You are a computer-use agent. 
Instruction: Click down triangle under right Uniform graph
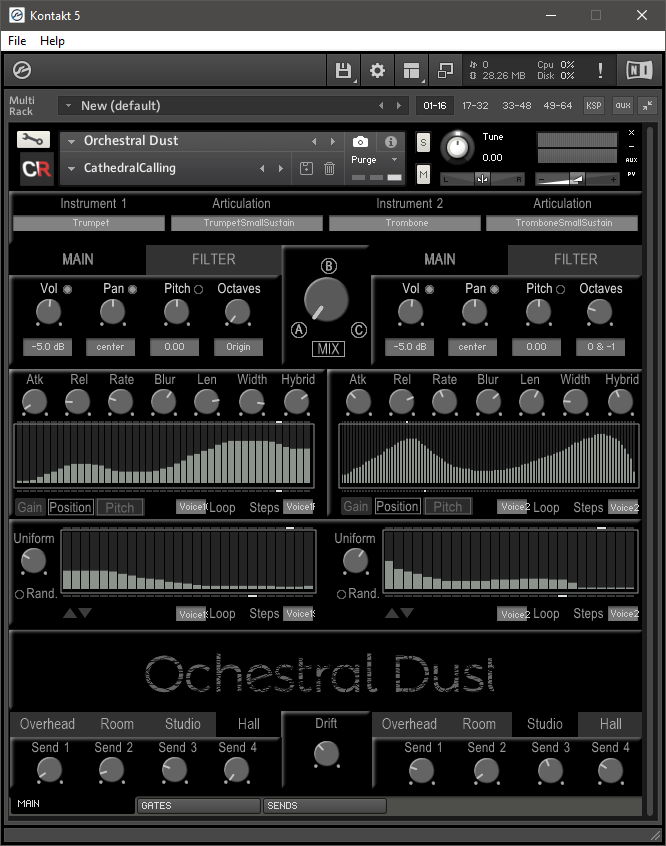[x=407, y=613]
